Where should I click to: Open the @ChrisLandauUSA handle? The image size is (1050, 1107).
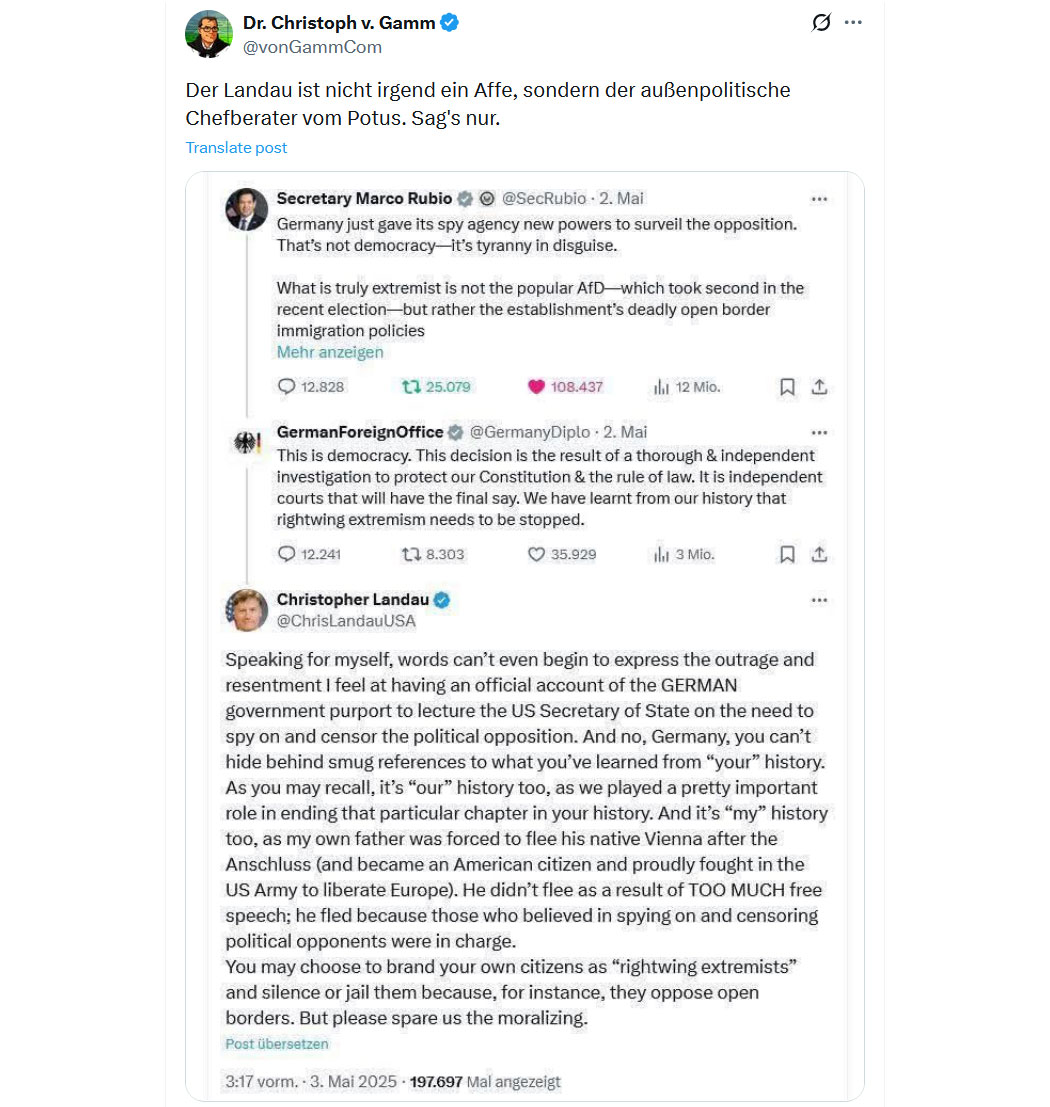point(346,621)
